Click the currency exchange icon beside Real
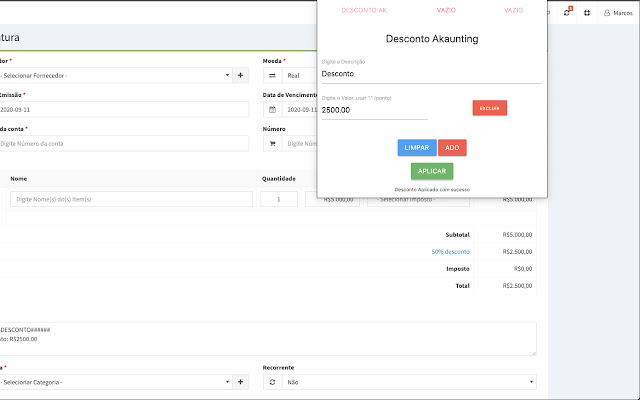This screenshot has width=640, height=400. coord(273,76)
